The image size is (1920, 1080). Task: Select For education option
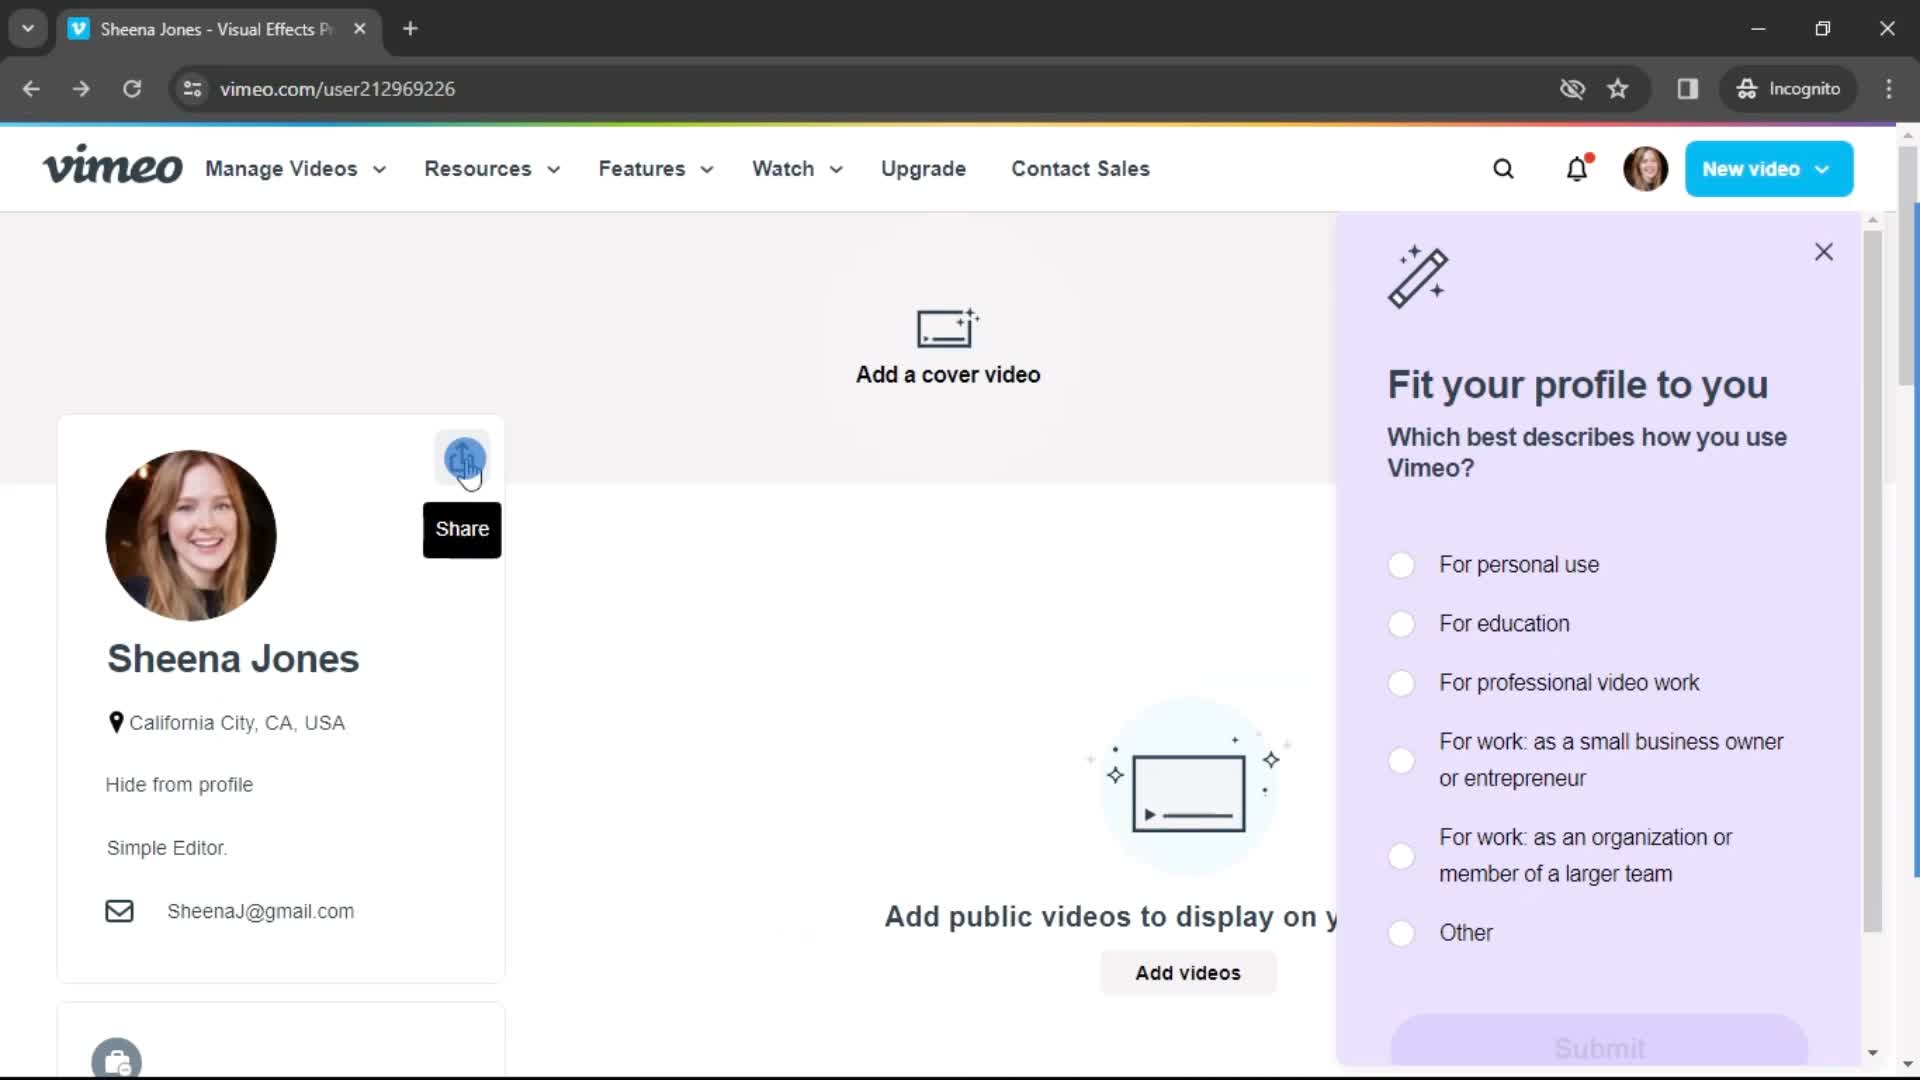click(x=1401, y=624)
